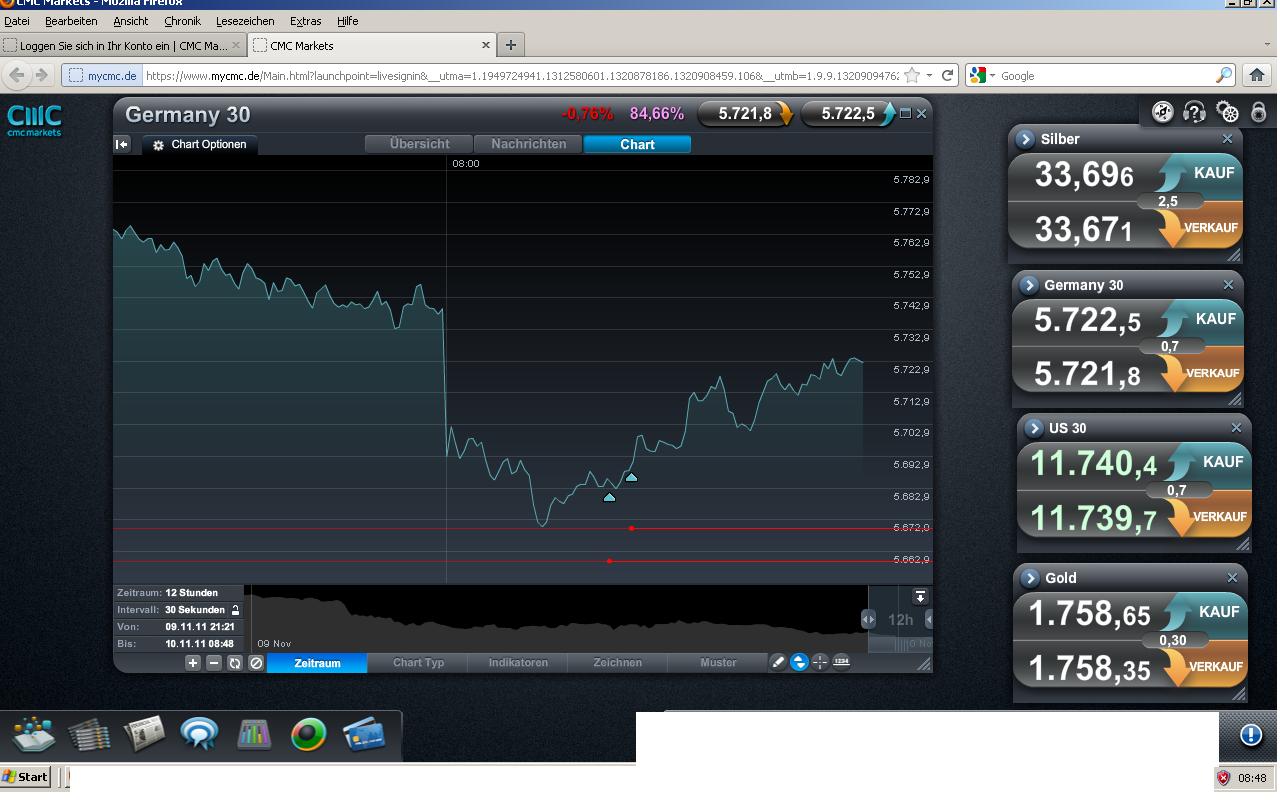
Task: Switch to the Übersicht tab
Action: point(419,144)
